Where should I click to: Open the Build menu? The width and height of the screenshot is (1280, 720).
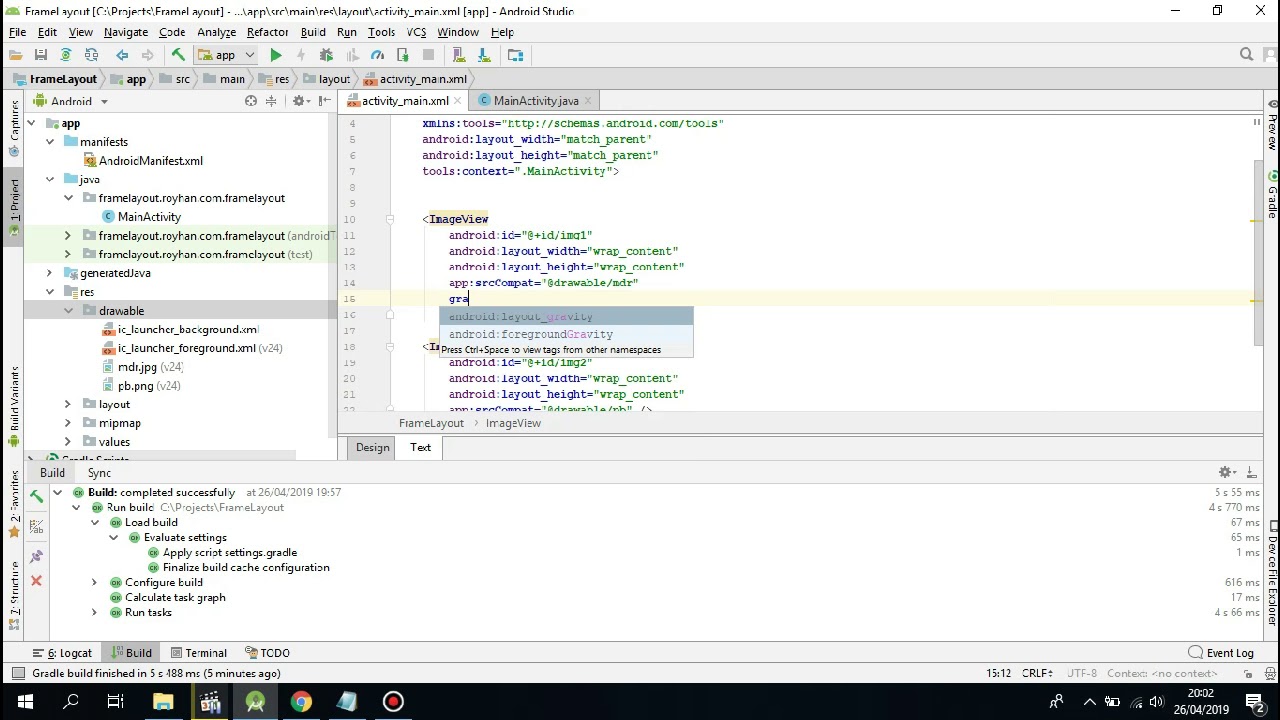coord(313,32)
